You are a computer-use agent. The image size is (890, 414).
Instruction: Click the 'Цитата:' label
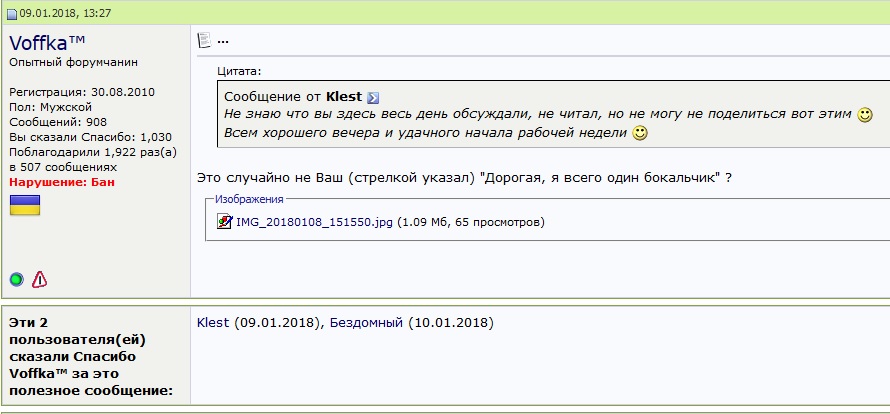[x=240, y=72]
